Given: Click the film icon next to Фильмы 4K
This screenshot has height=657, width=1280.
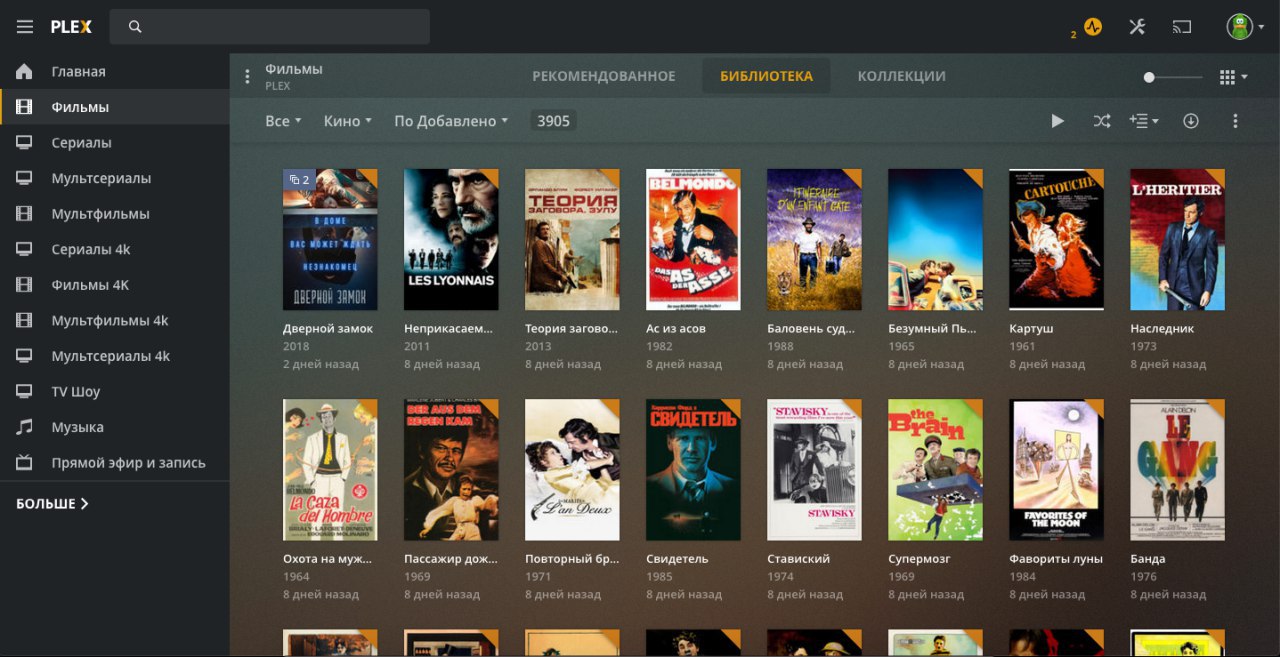Looking at the screenshot, I should pos(25,285).
